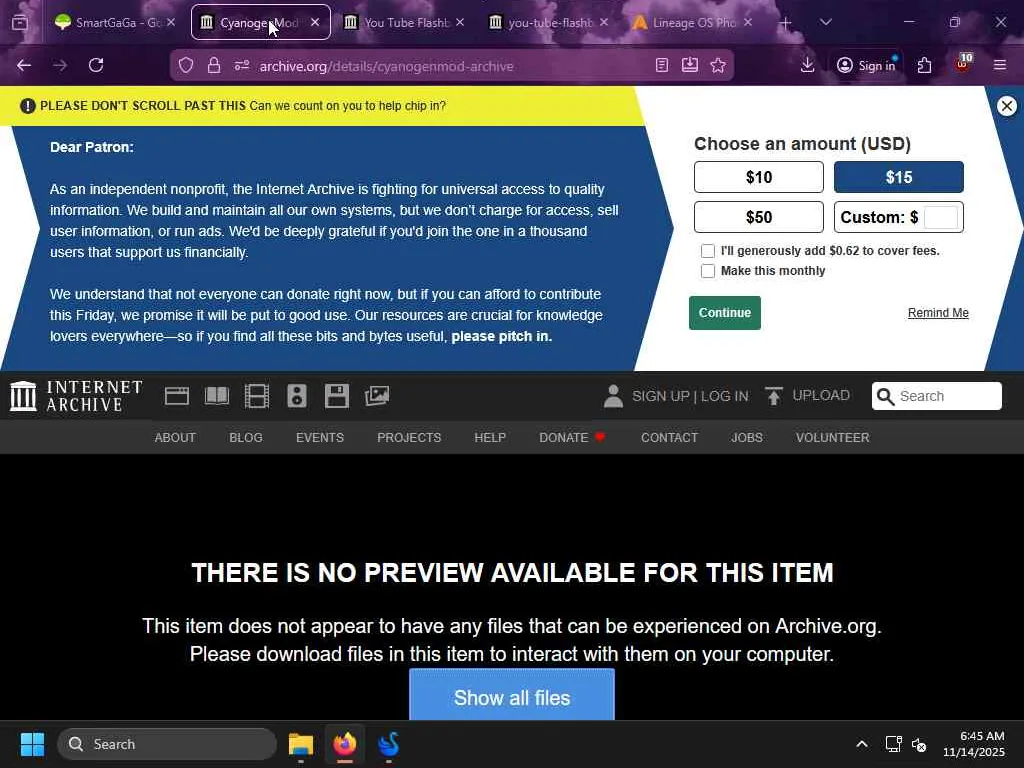Image resolution: width=1024 pixels, height=768 pixels.
Task: Check the add $0.62 to cover fees box
Action: click(x=708, y=251)
